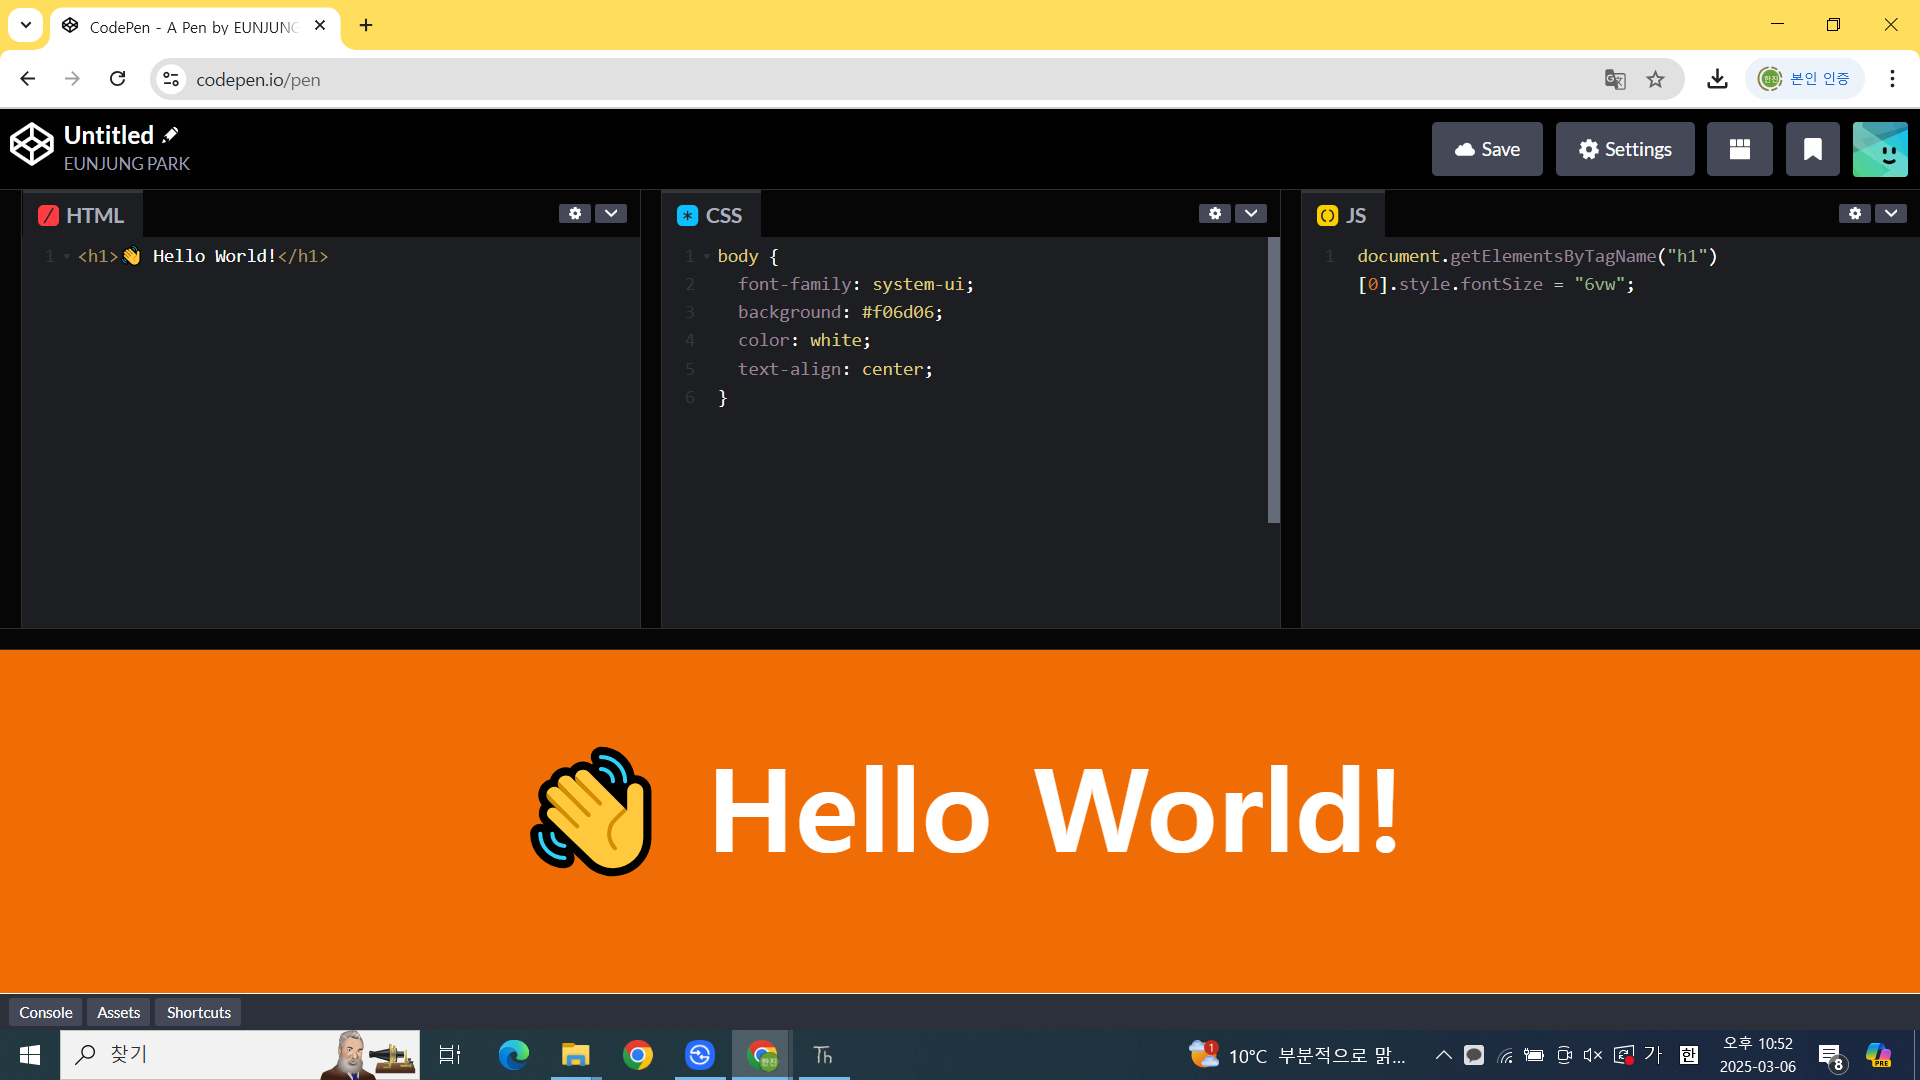
Task: Click the #f06d06 color value
Action: 897,312
